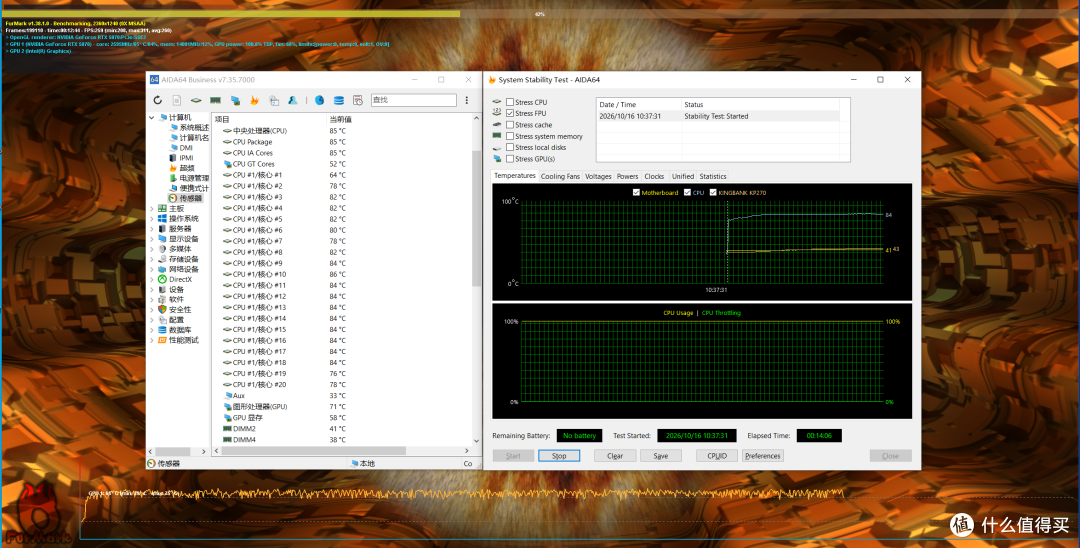The width and height of the screenshot is (1080, 548).
Task: Switch to the Statistics tab
Action: 712,176
